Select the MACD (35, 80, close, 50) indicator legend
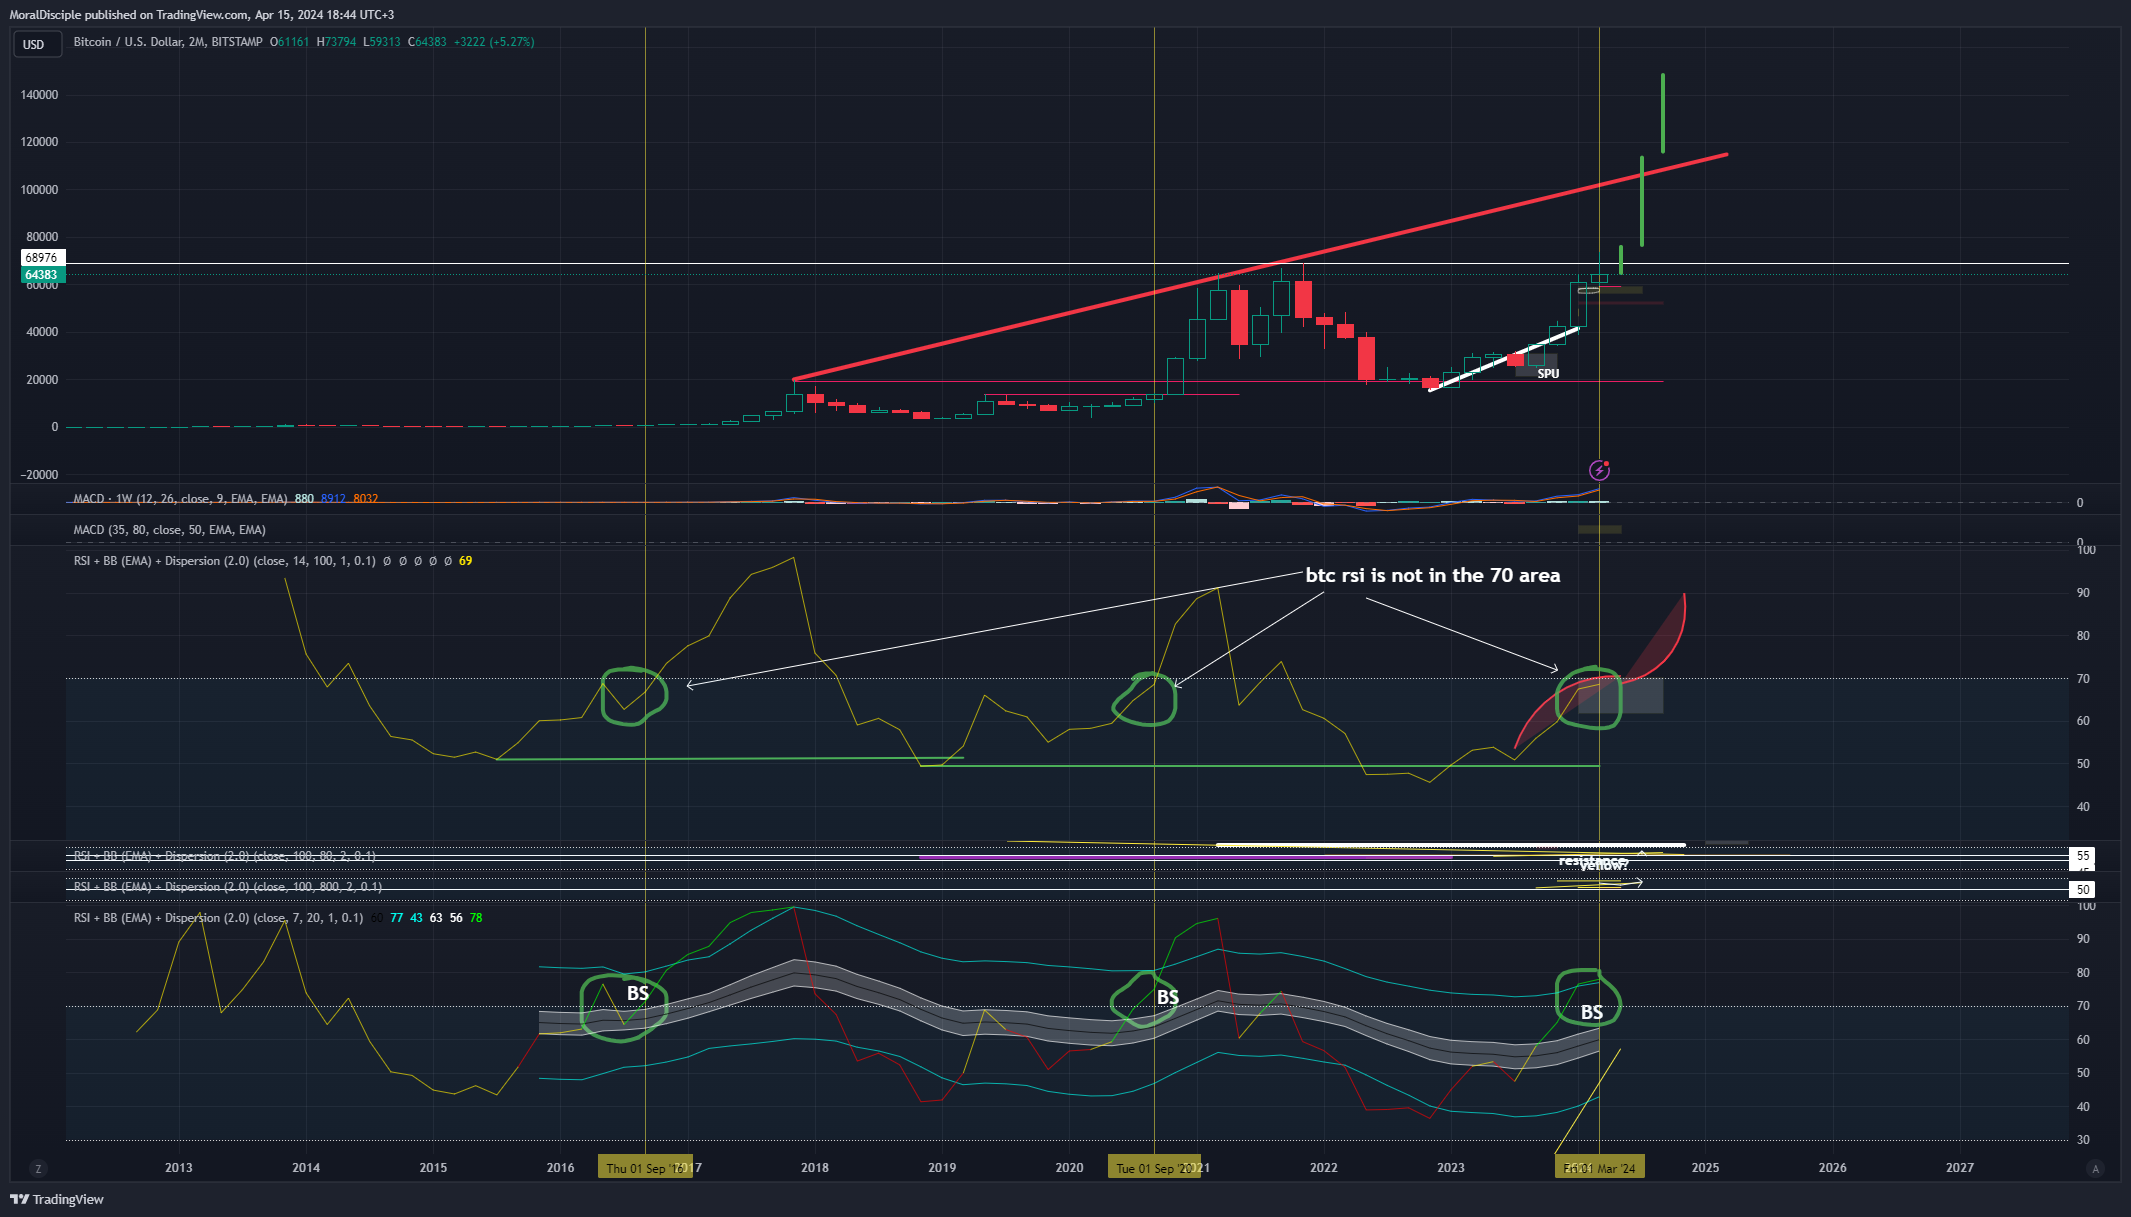 coord(169,530)
